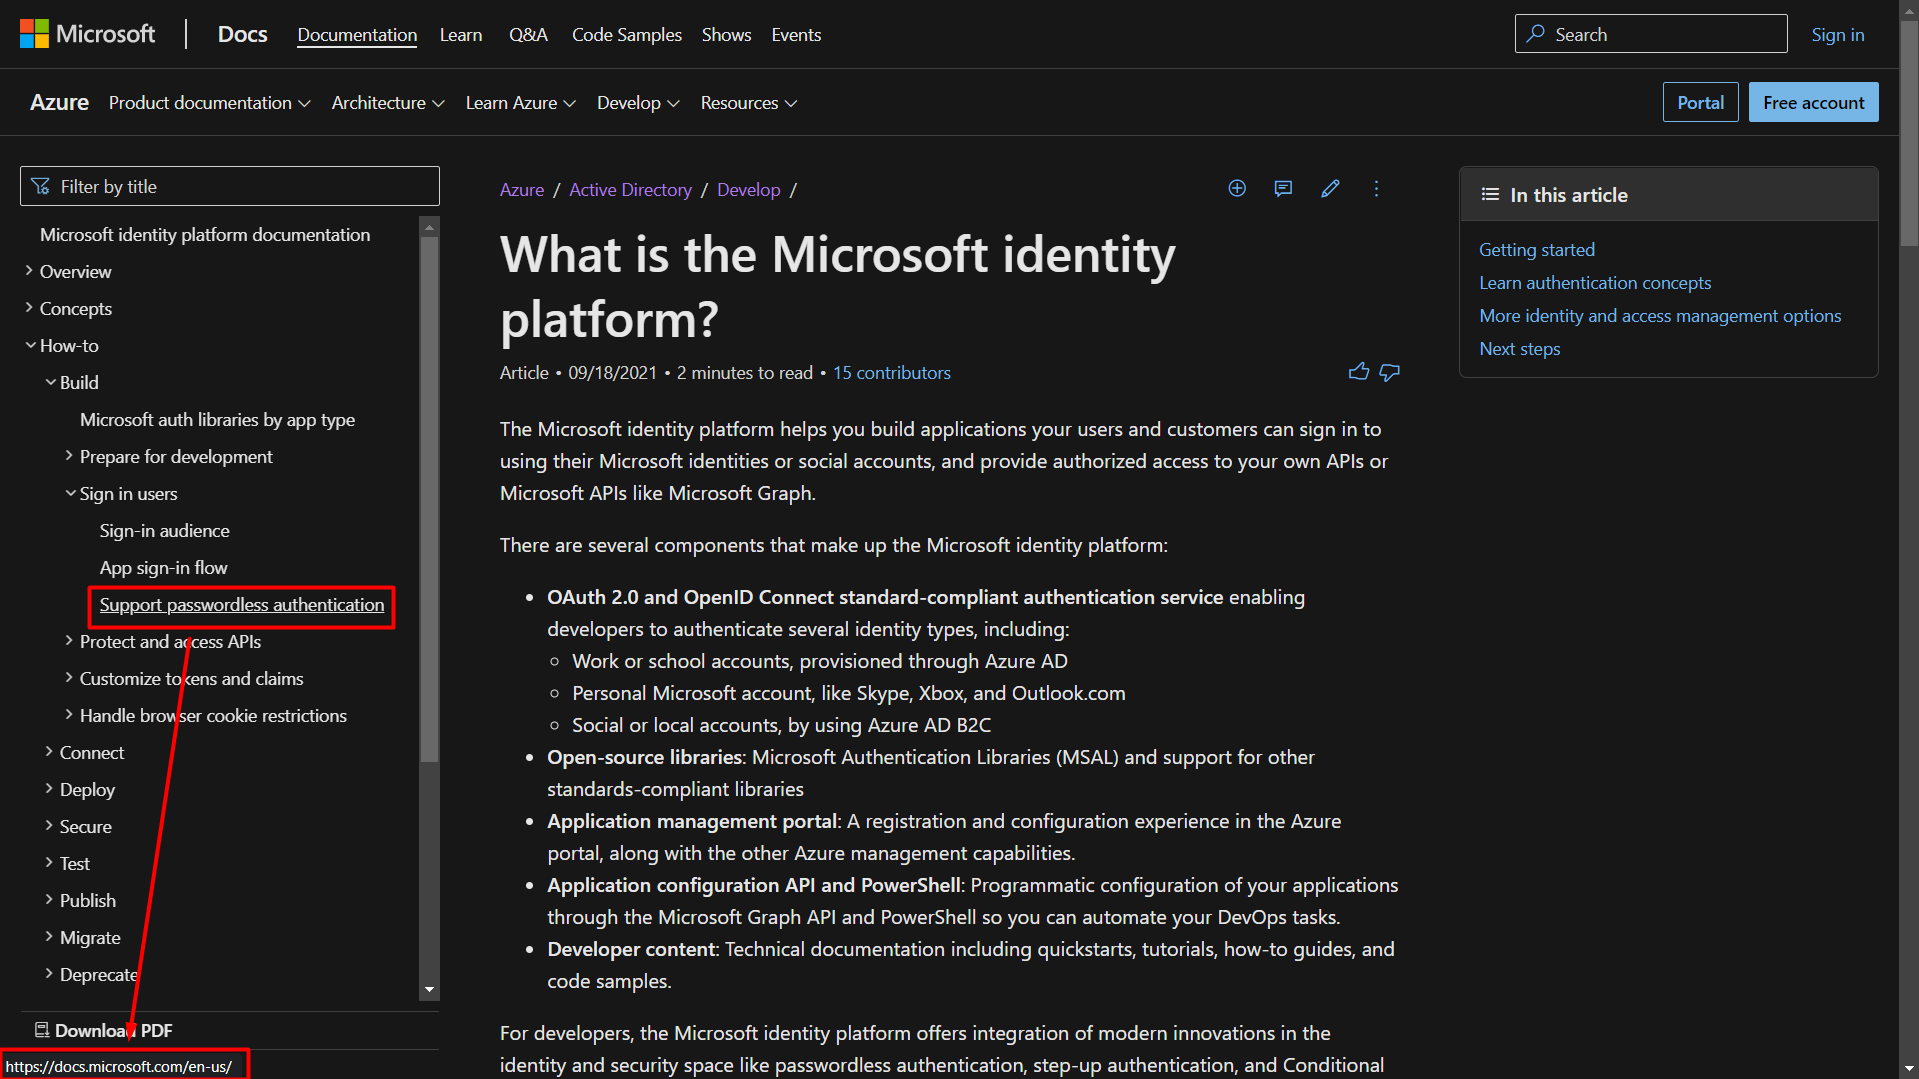The height and width of the screenshot is (1079, 1919).
Task: Open Microsoft auth libraries by app type
Action: [x=217, y=420]
